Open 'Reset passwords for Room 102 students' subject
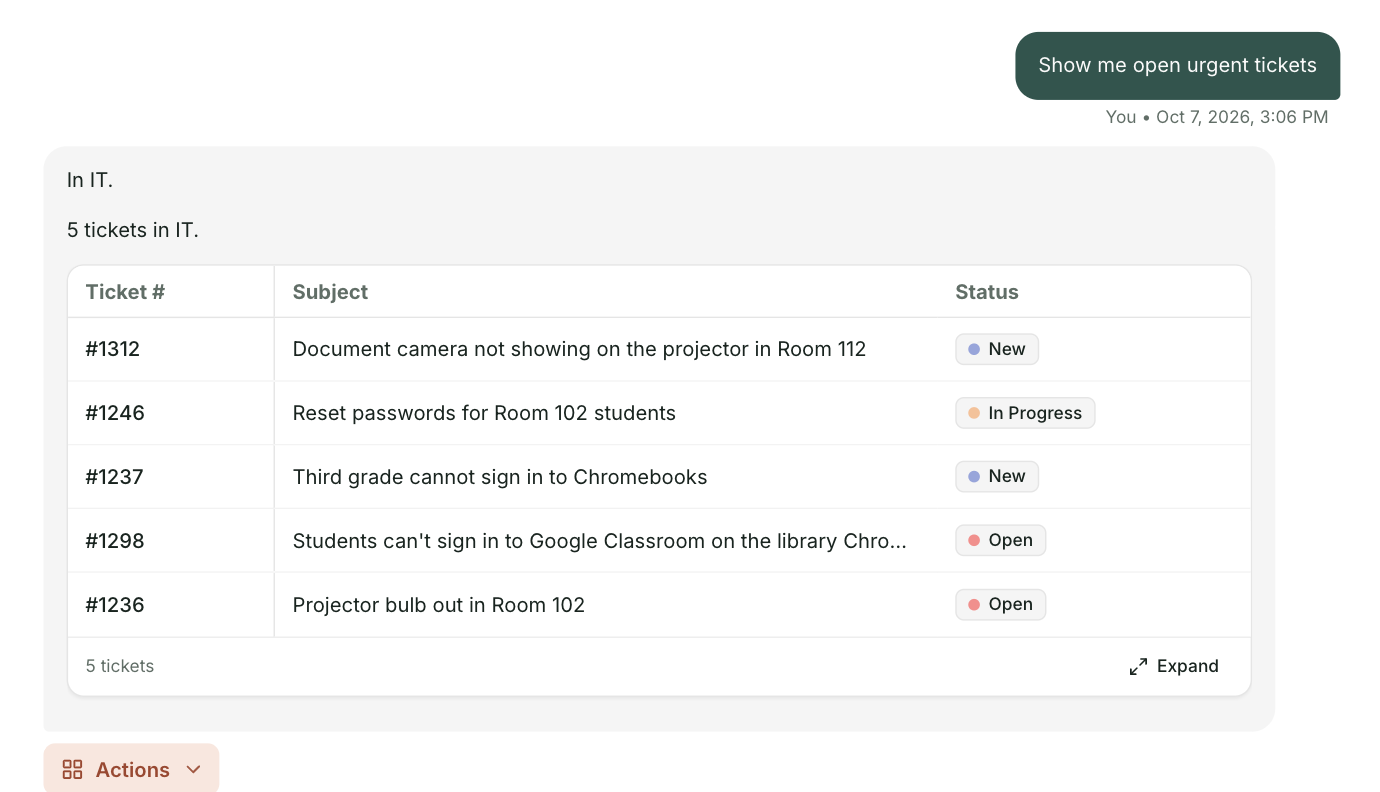This screenshot has width=1380, height=792. 484,413
